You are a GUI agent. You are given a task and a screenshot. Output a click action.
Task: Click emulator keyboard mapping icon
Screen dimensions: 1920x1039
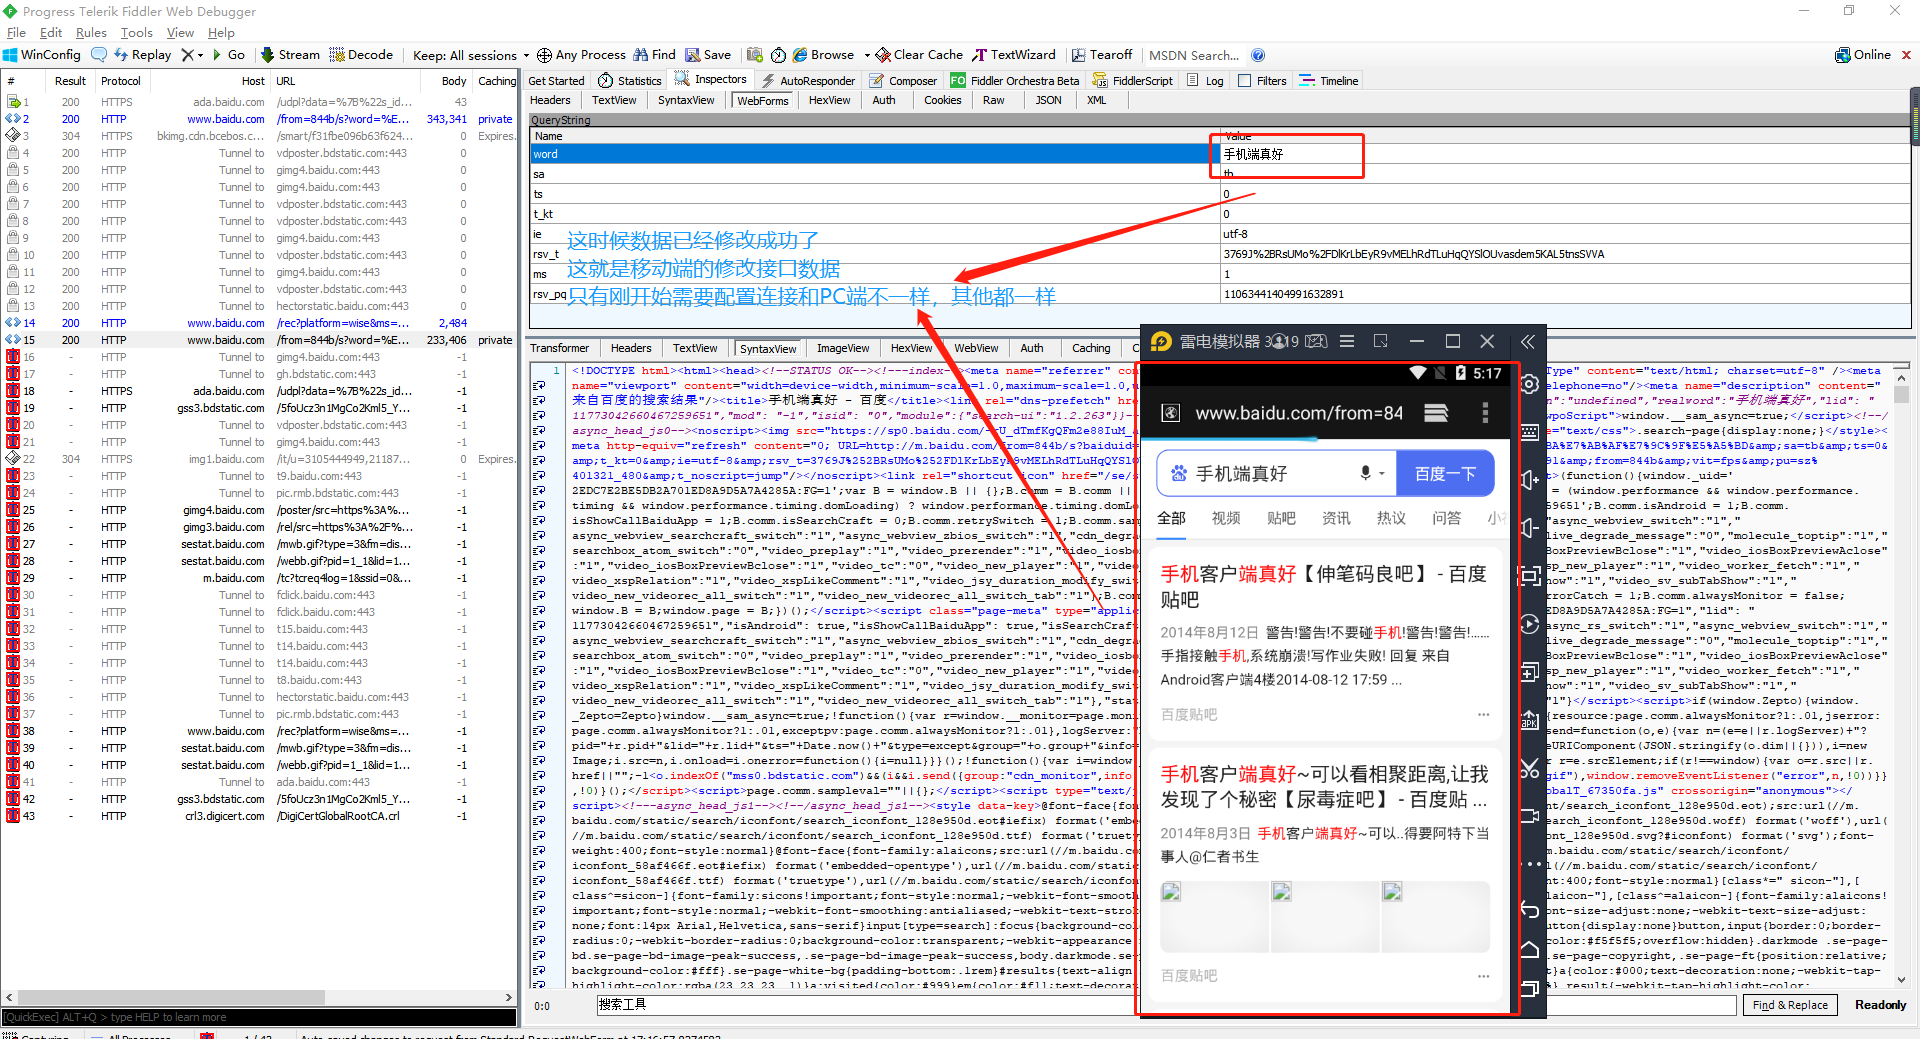(1529, 432)
